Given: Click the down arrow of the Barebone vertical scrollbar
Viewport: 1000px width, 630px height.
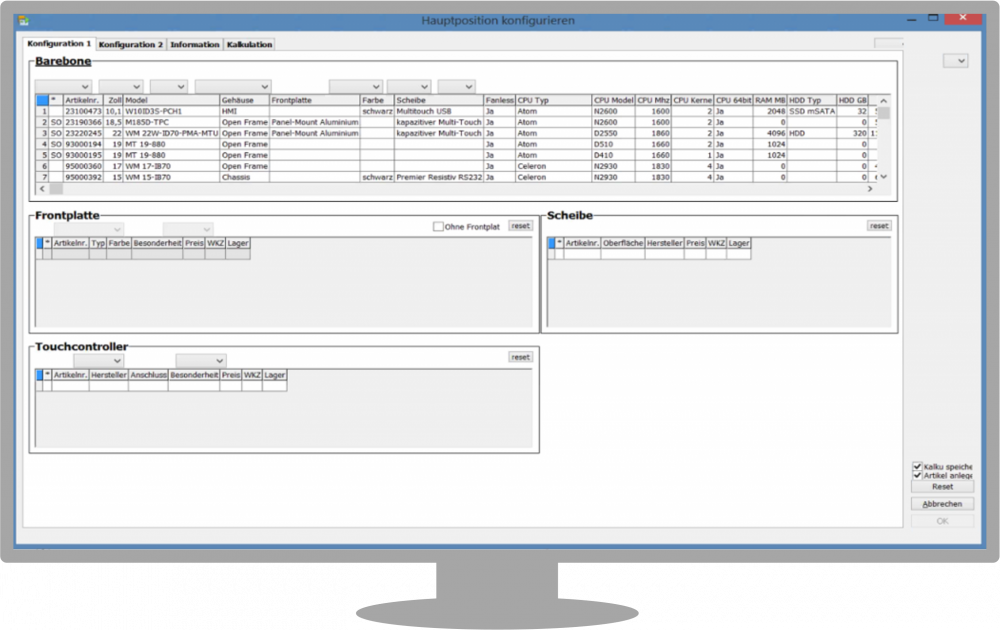Looking at the screenshot, I should click(884, 177).
